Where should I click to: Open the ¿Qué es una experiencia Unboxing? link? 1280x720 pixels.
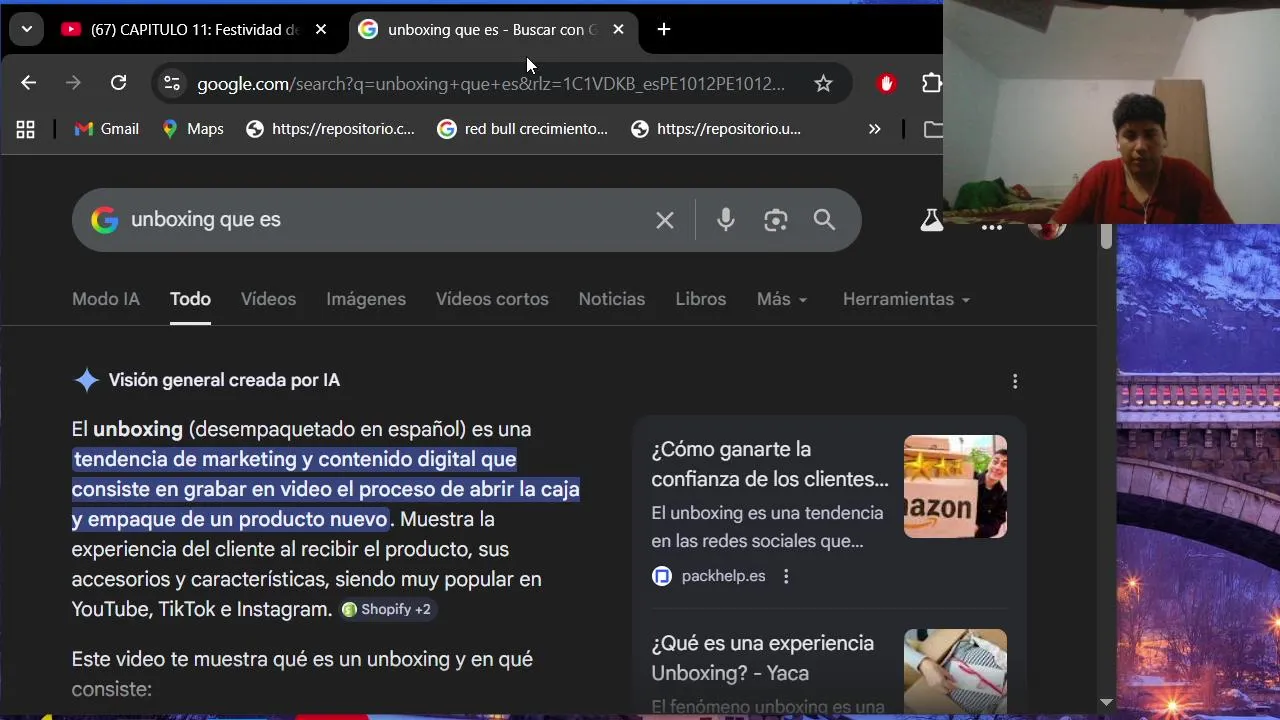click(762, 658)
